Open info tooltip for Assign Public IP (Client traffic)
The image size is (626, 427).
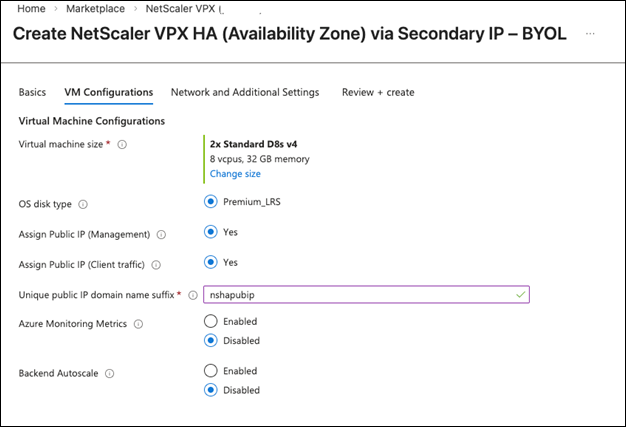(x=156, y=265)
